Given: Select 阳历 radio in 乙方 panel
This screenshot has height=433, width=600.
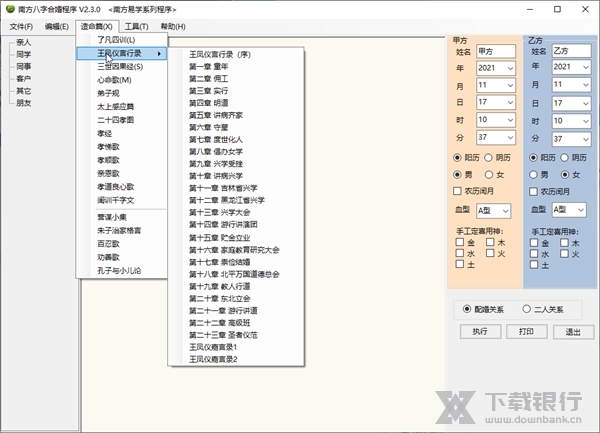Looking at the screenshot, I should point(533,158).
